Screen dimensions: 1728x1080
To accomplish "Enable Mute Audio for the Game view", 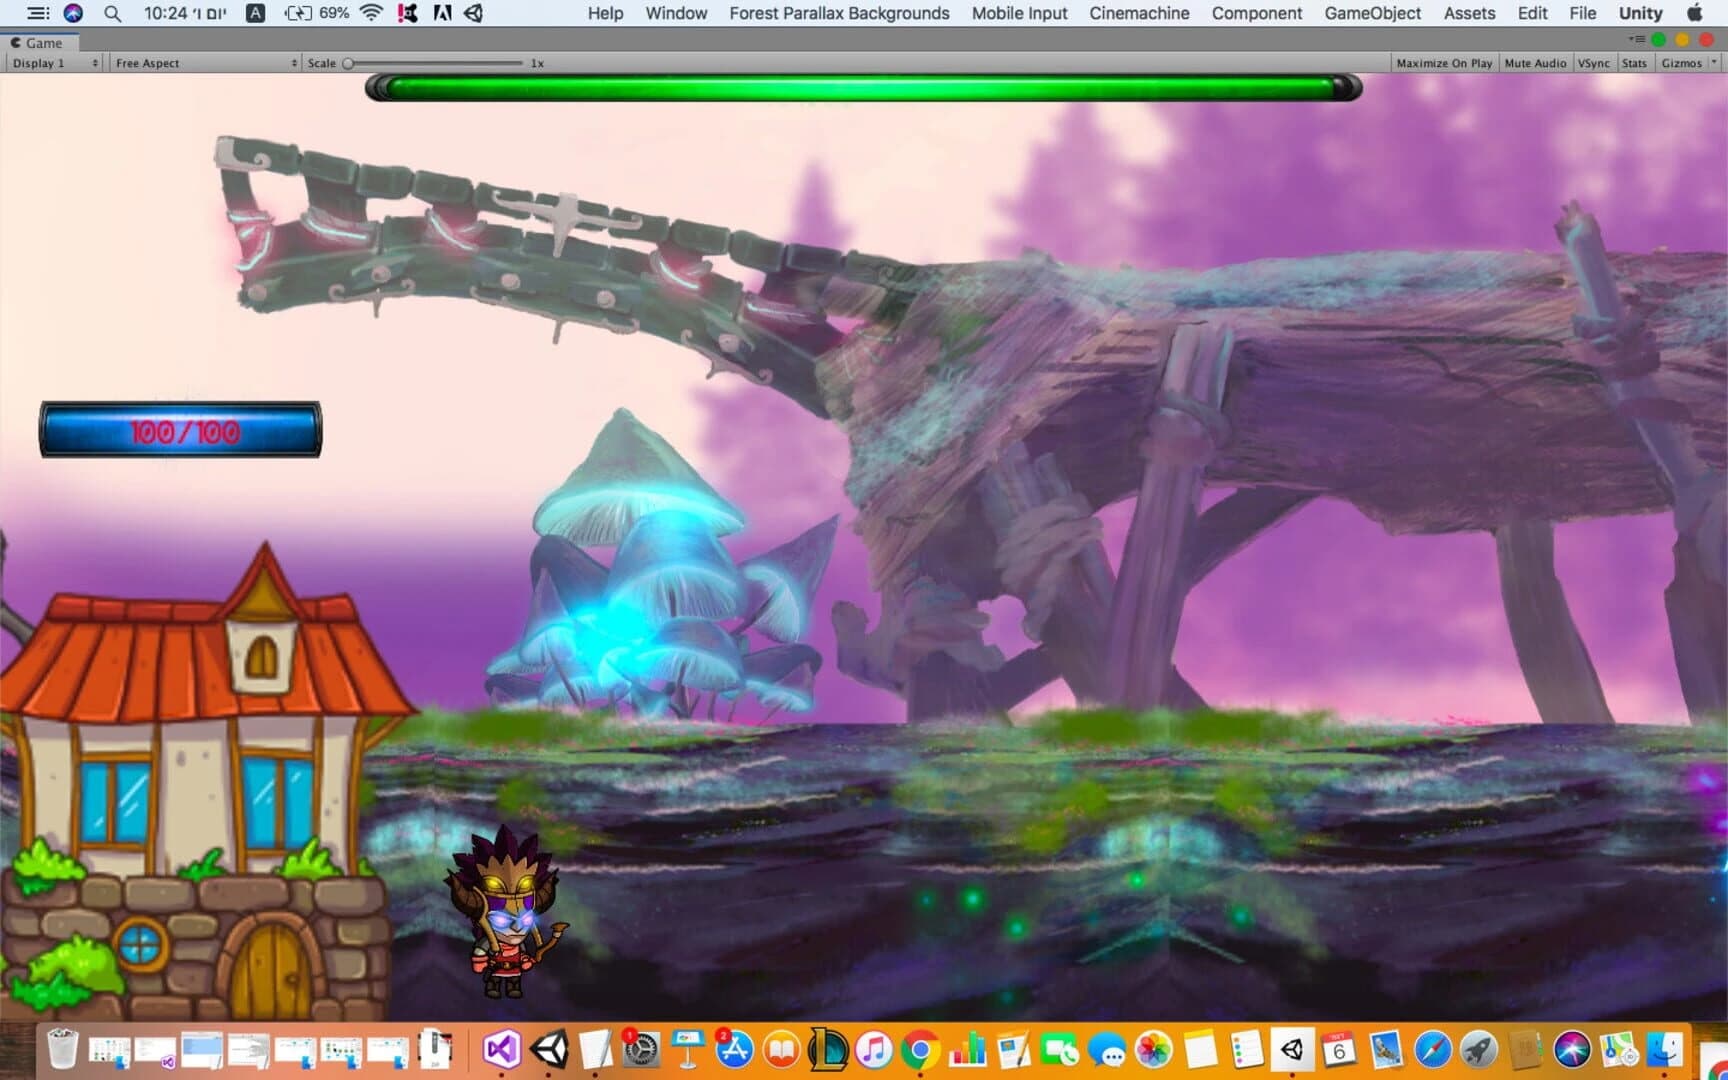I will pyautogui.click(x=1535, y=62).
